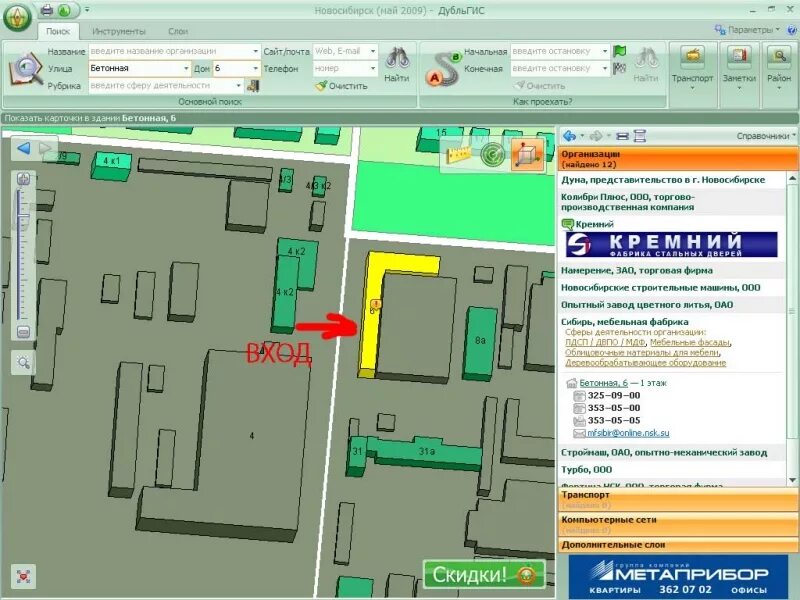Select Намерение, ЗАО, торговая фирма entry
Image resolution: width=800 pixels, height=600 pixels.
tap(637, 270)
